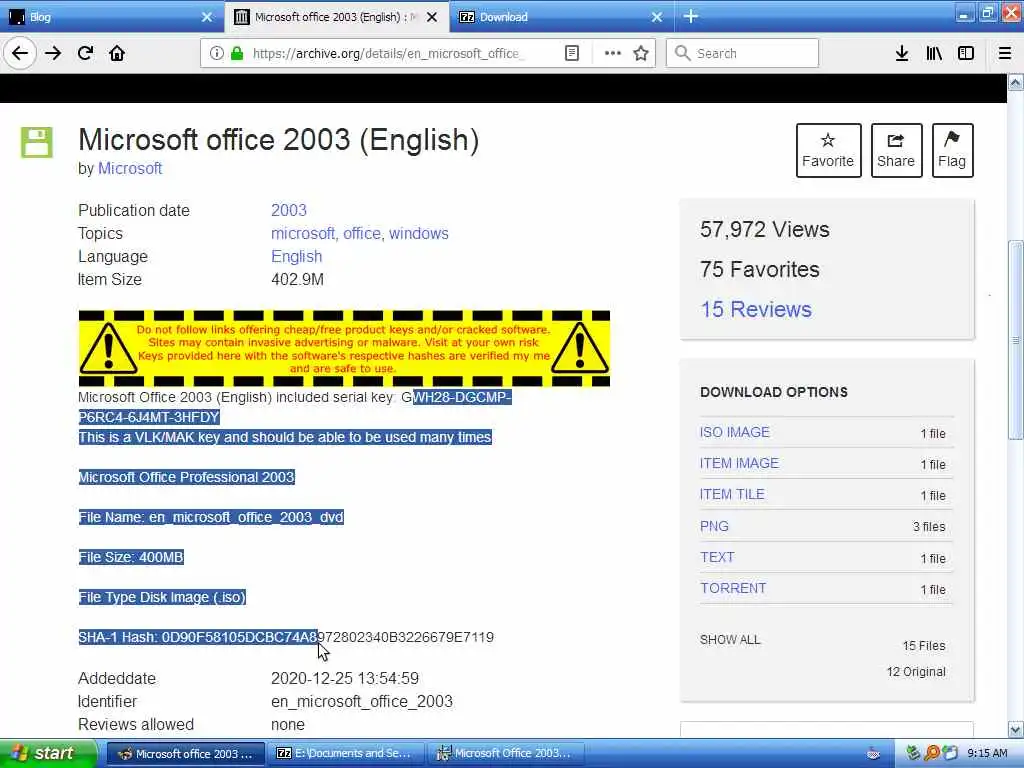Click the SHA-1 Hash line
The width and height of the screenshot is (1024, 768).
286,637
